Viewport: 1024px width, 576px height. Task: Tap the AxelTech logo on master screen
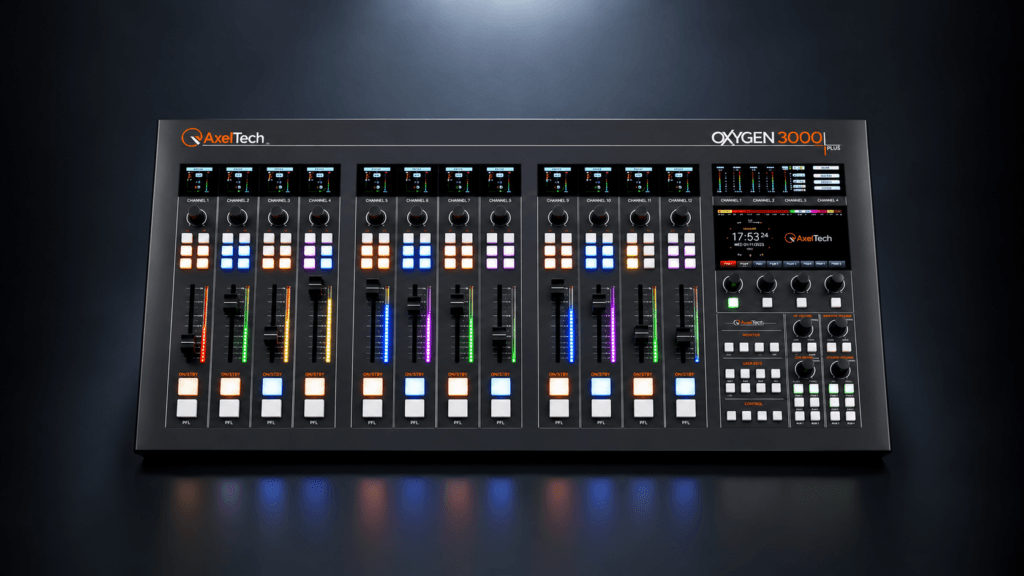pyautogui.click(x=808, y=238)
